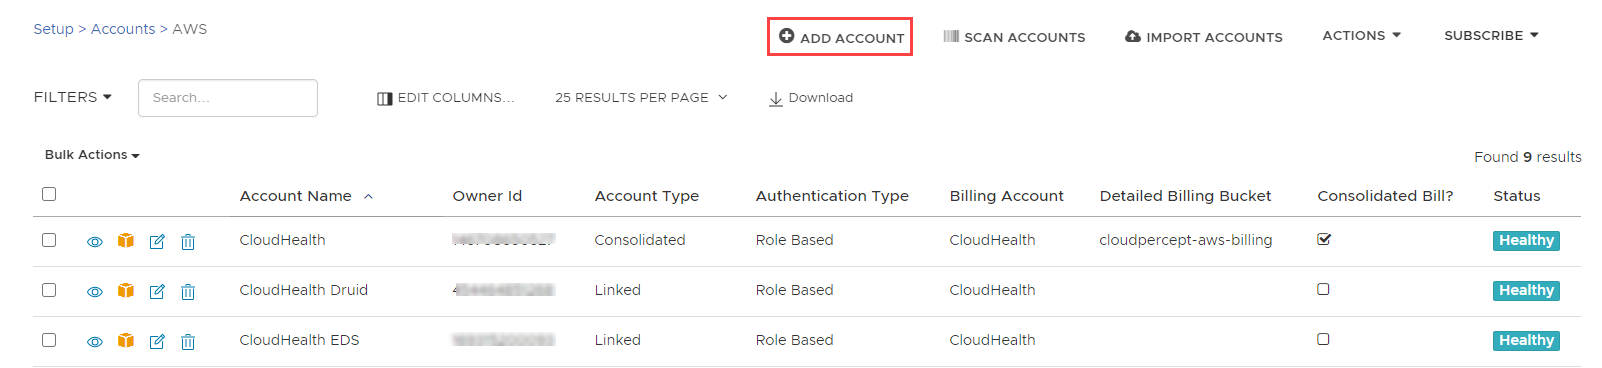View CloudHealth EDS with eye icon
This screenshot has width=1602, height=368.
95,342
